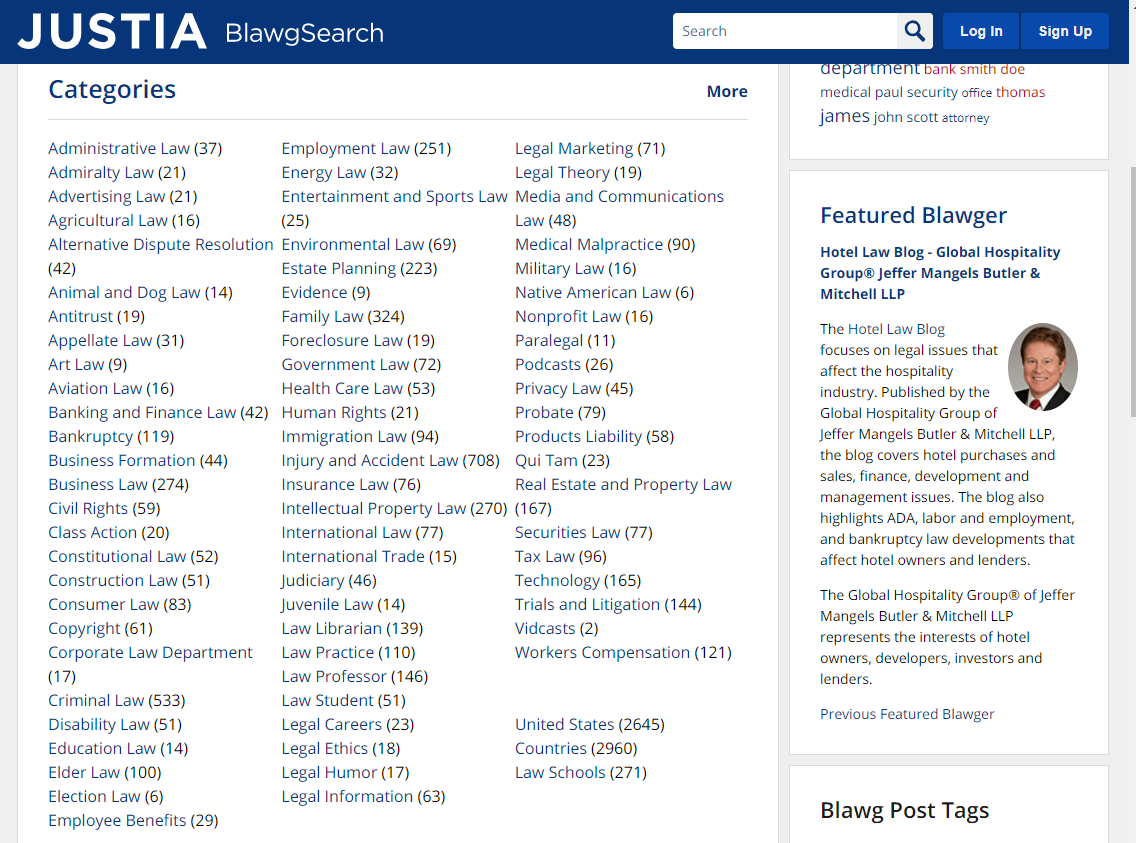Image resolution: width=1136 pixels, height=843 pixels.
Task: Expand Categories with the More link
Action: 727,91
